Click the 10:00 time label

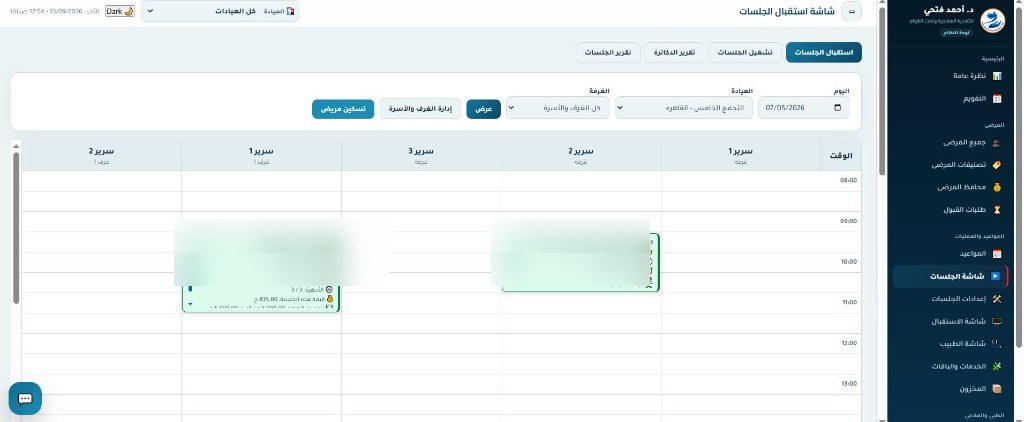coord(848,261)
